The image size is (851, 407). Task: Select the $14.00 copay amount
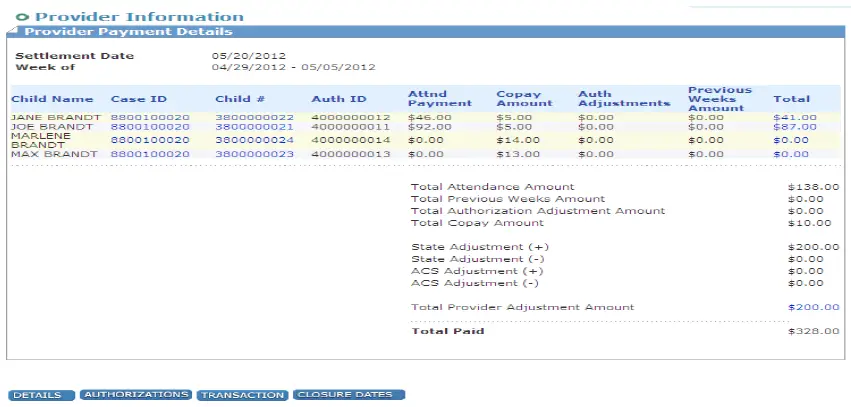point(518,140)
